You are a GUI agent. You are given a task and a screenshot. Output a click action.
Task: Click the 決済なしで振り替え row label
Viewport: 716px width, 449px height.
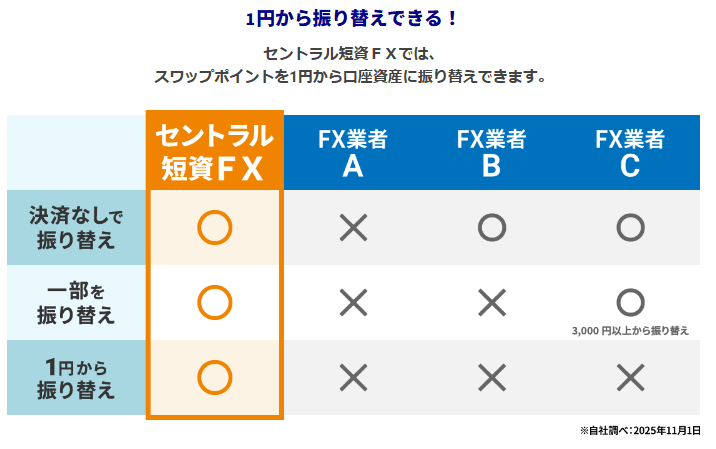76,228
